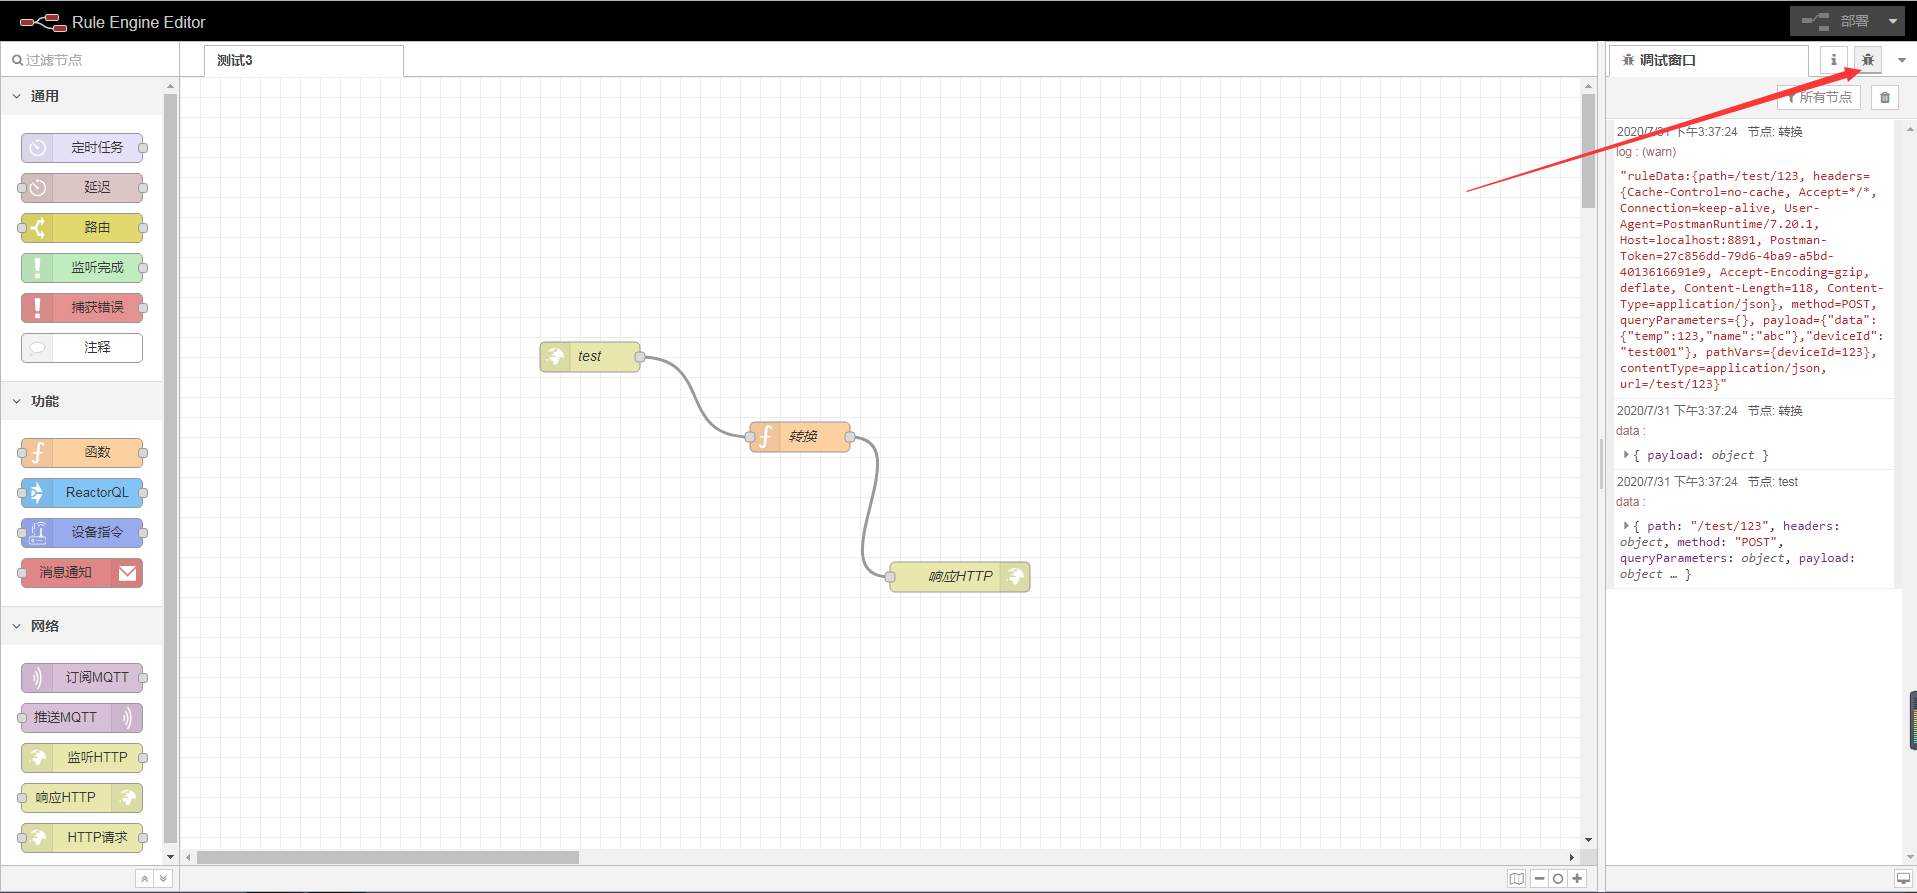
Task: Collapse the 网络 palette category
Action: (17, 626)
